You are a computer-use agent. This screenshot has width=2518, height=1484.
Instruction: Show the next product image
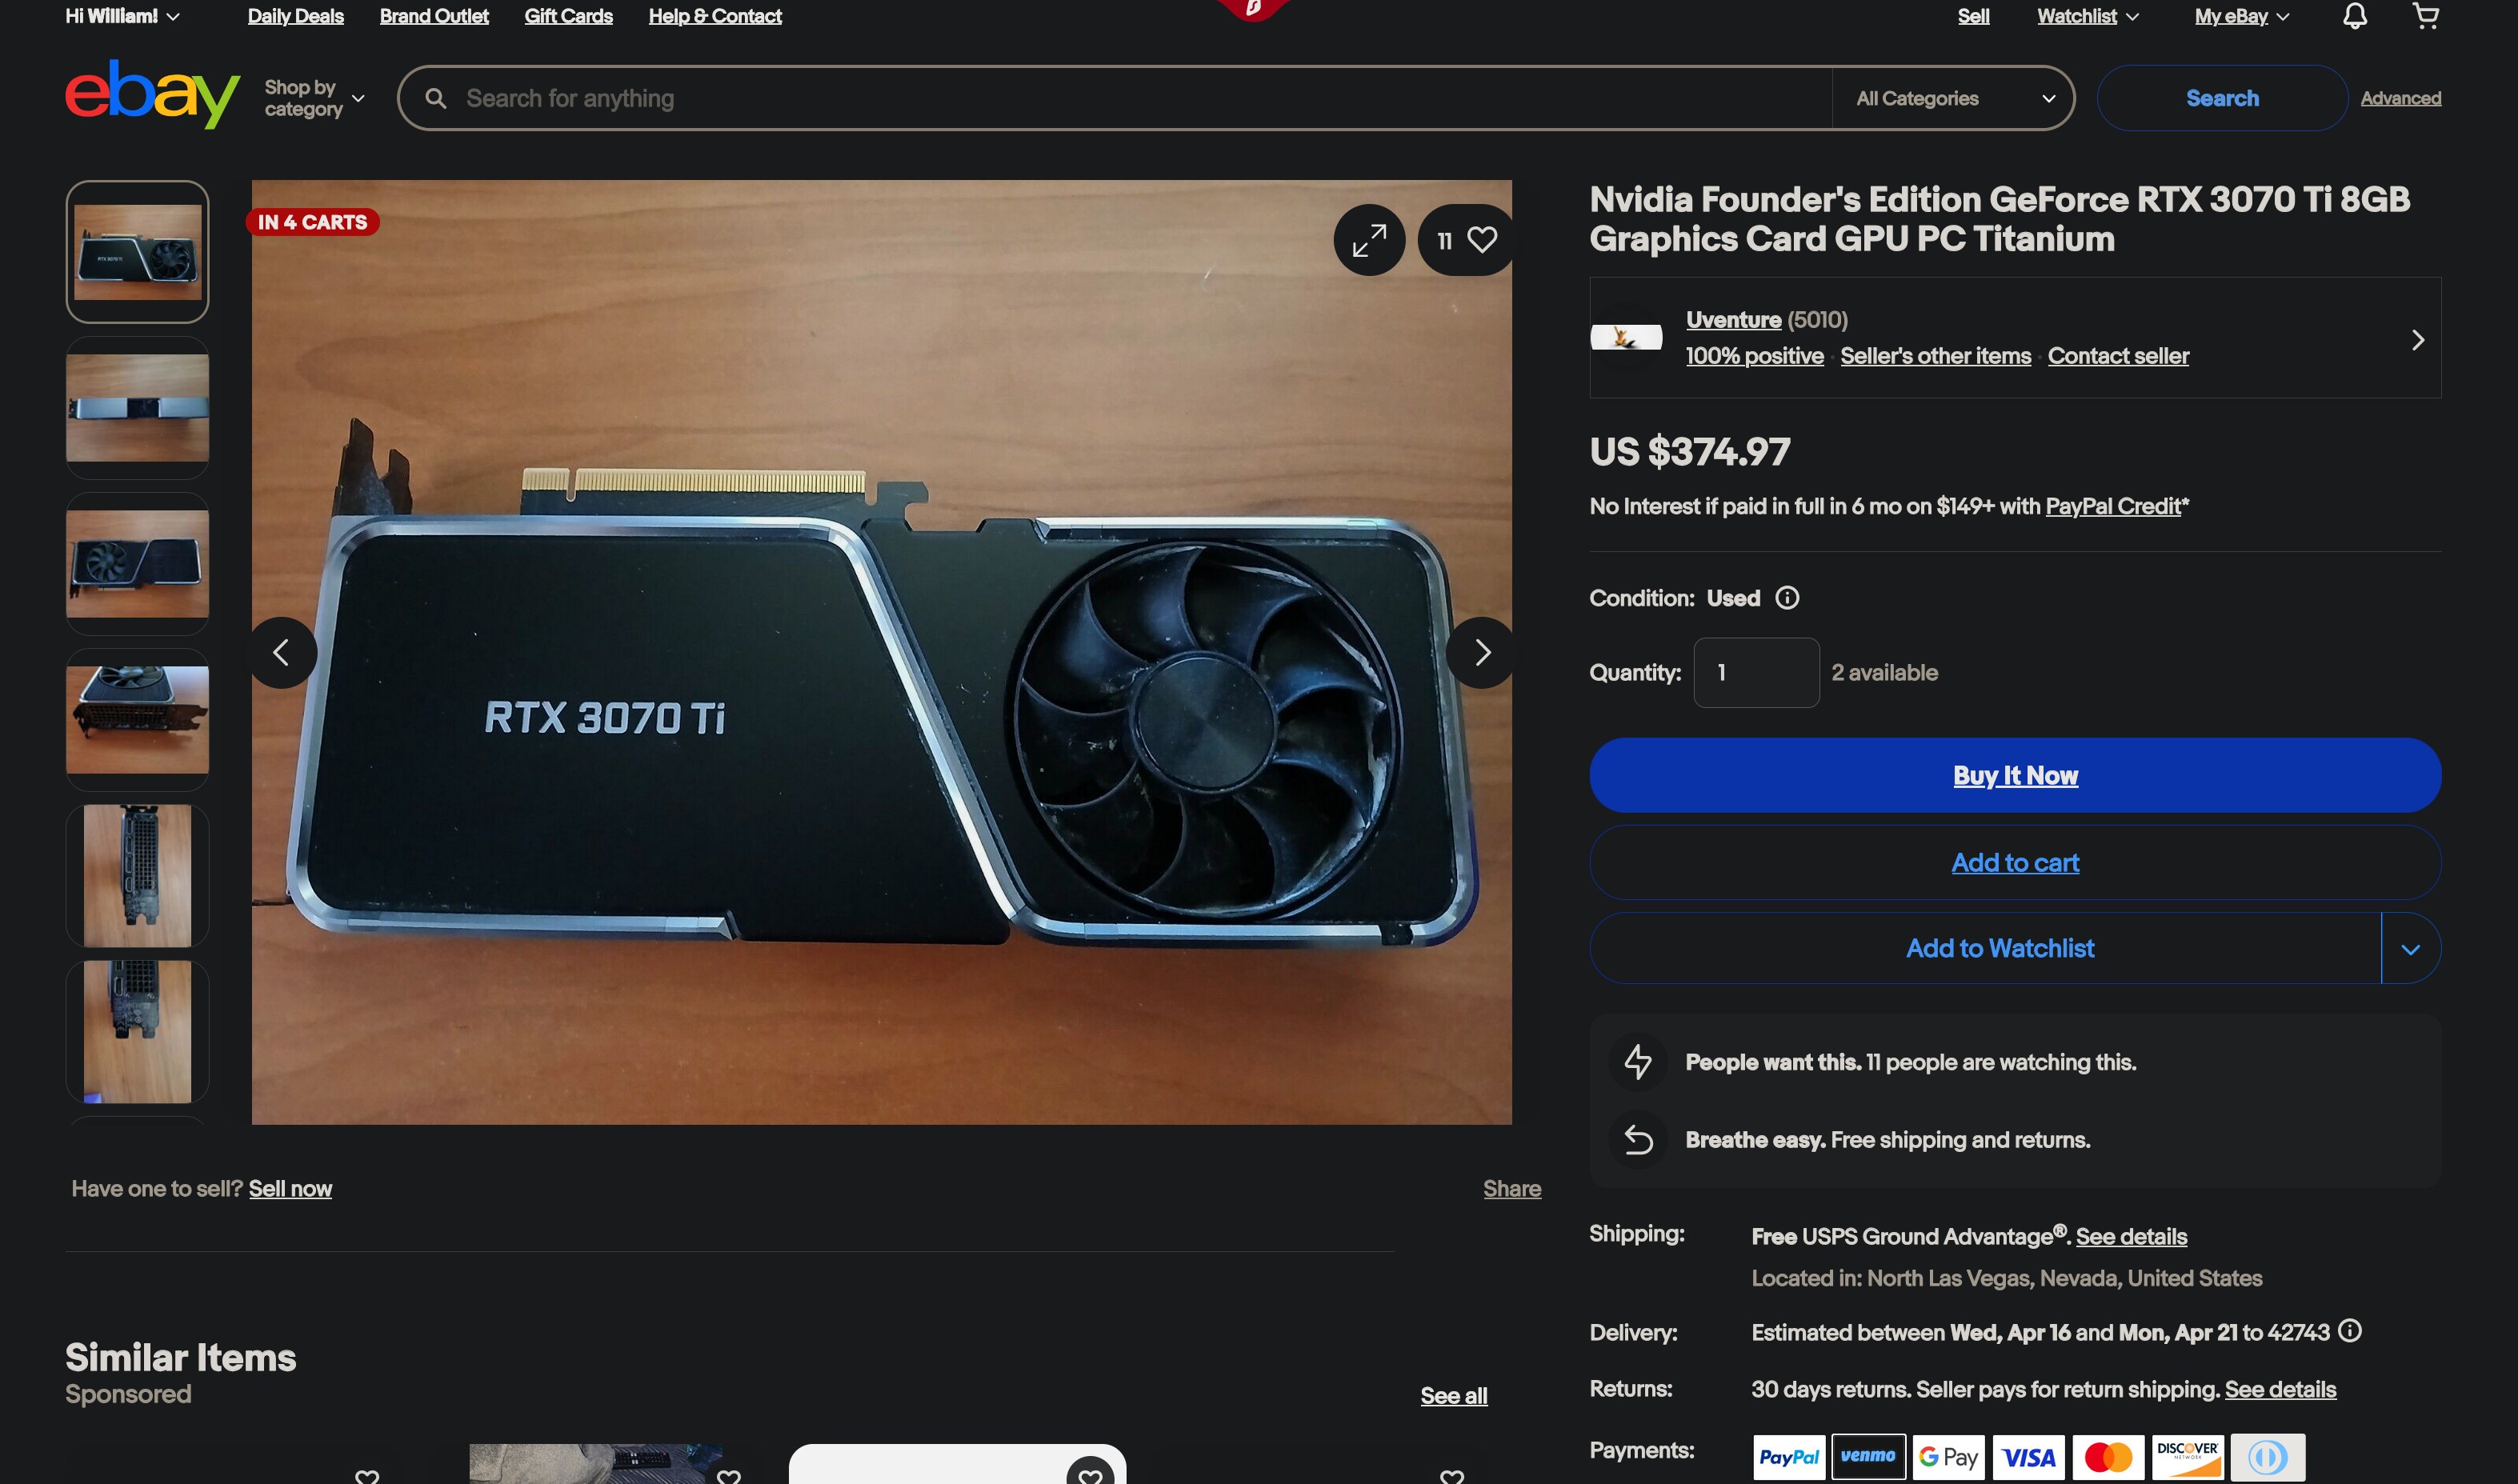1481,653
